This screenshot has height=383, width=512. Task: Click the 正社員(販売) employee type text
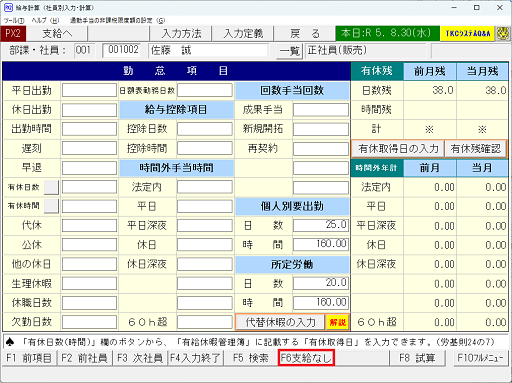[337, 50]
